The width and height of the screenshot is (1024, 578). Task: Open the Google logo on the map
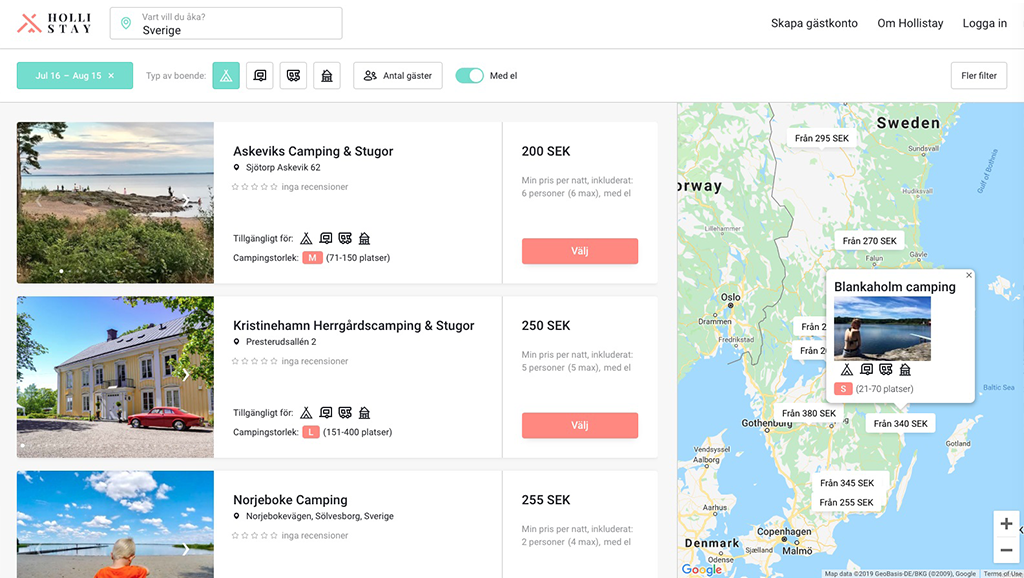click(702, 570)
